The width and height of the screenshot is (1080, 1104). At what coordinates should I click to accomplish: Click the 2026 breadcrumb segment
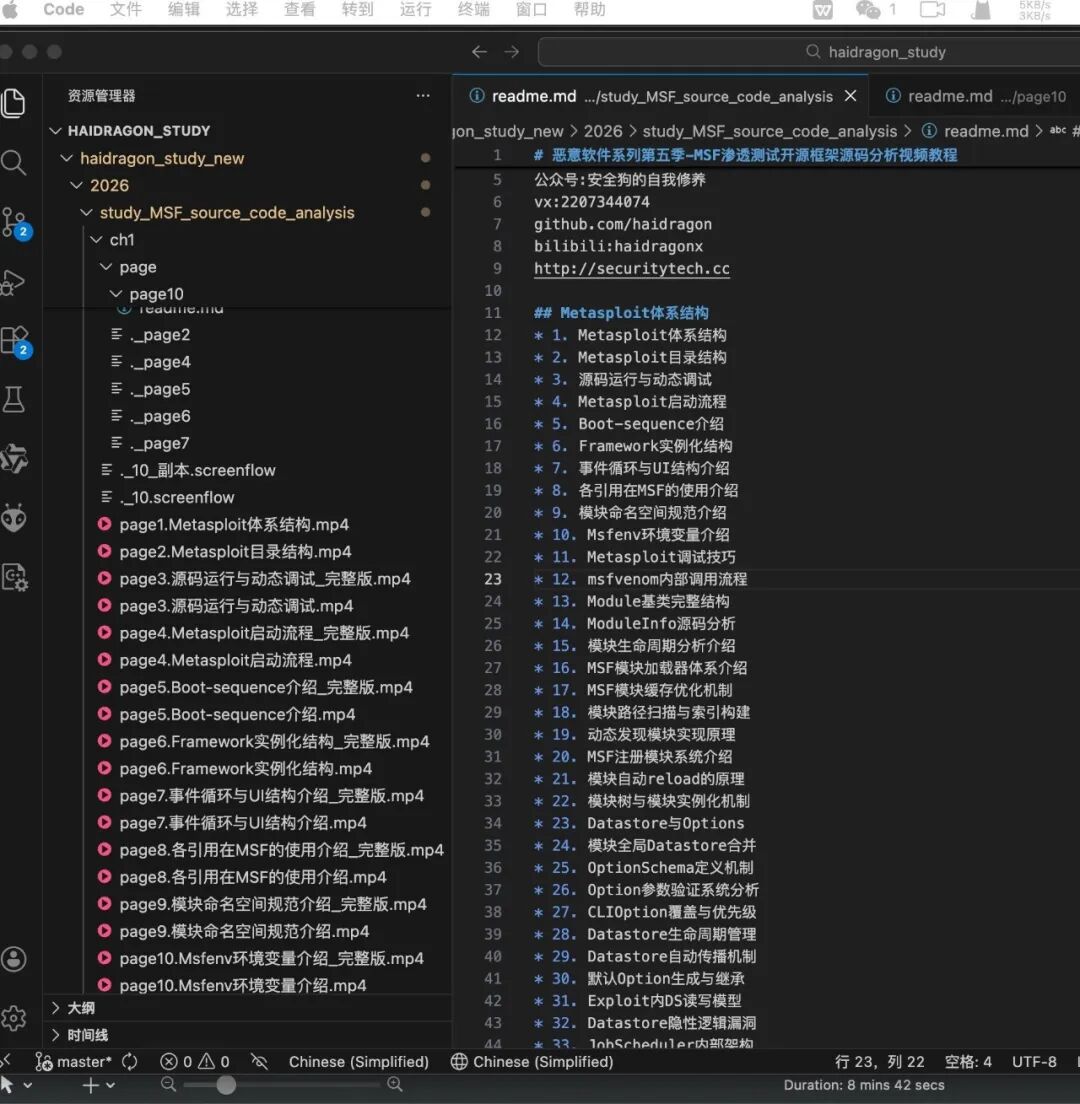(x=603, y=131)
